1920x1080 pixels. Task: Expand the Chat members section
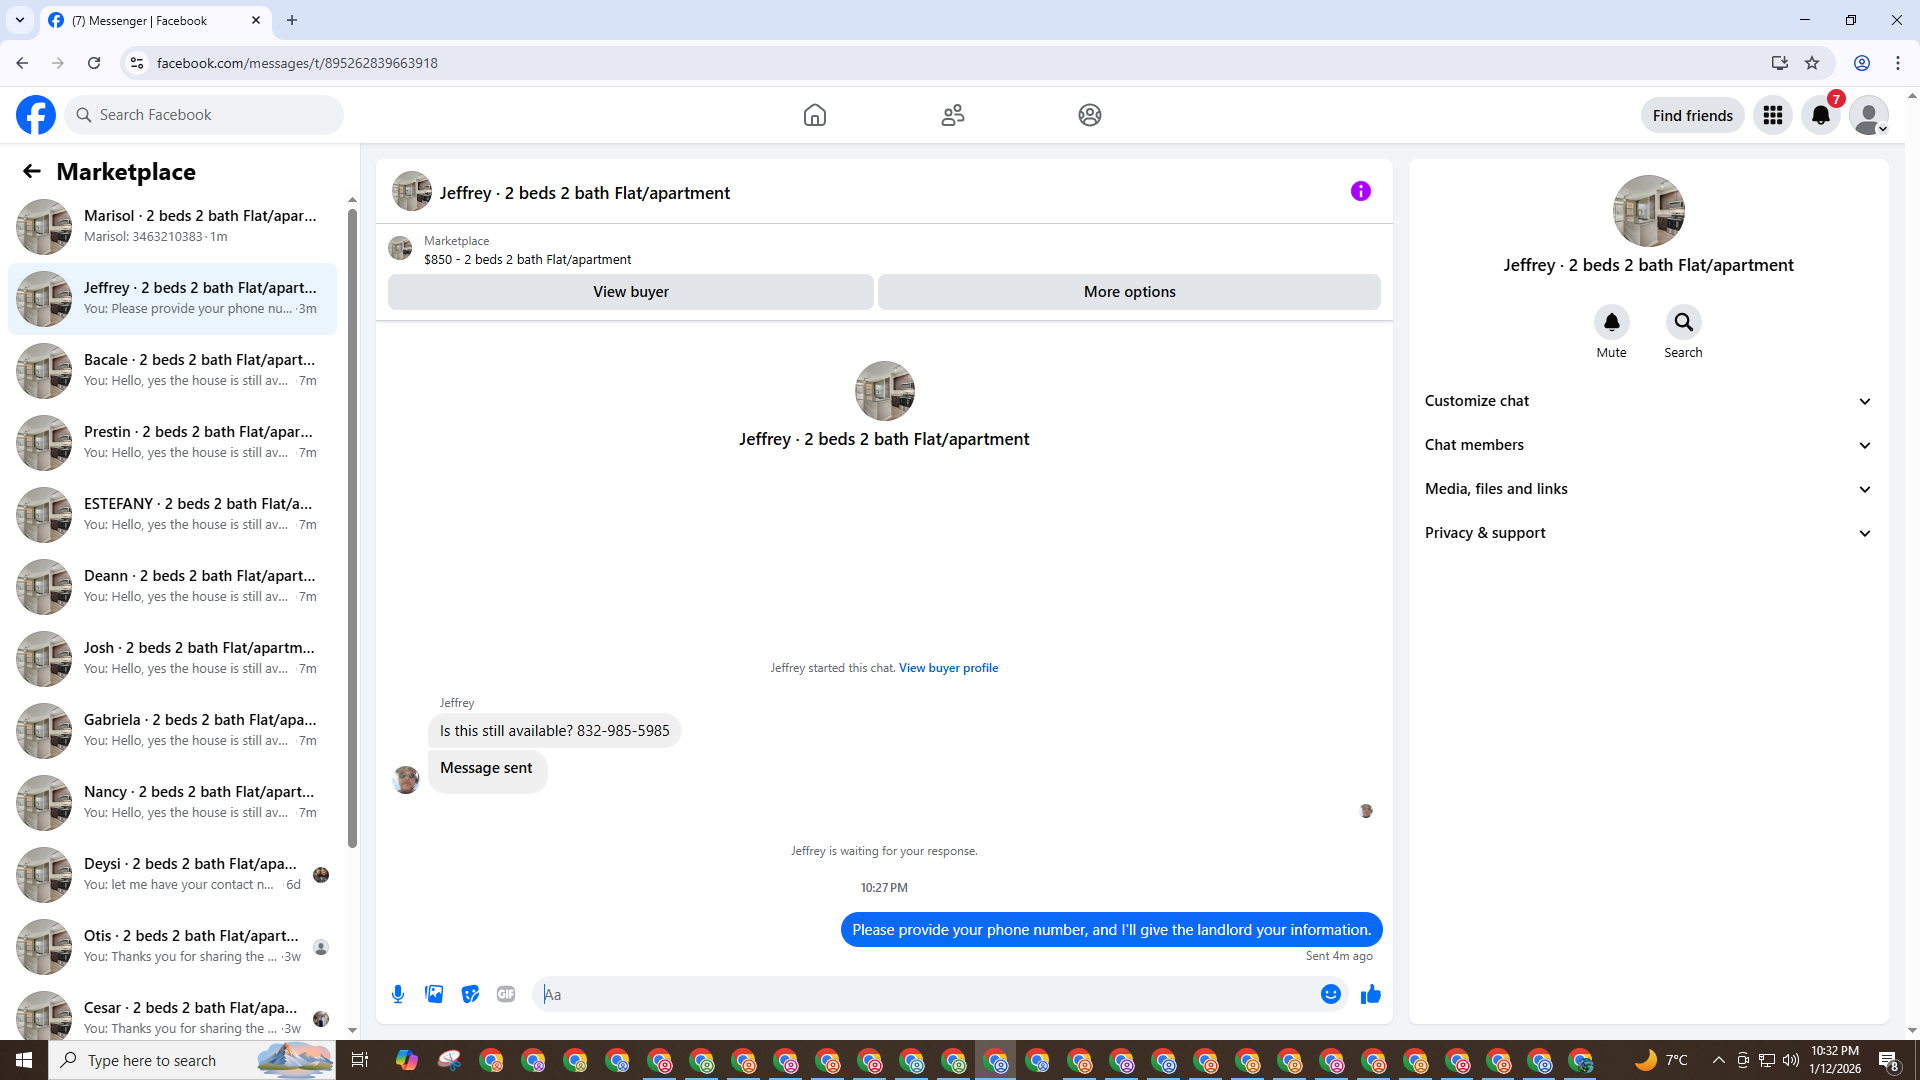tap(1647, 445)
